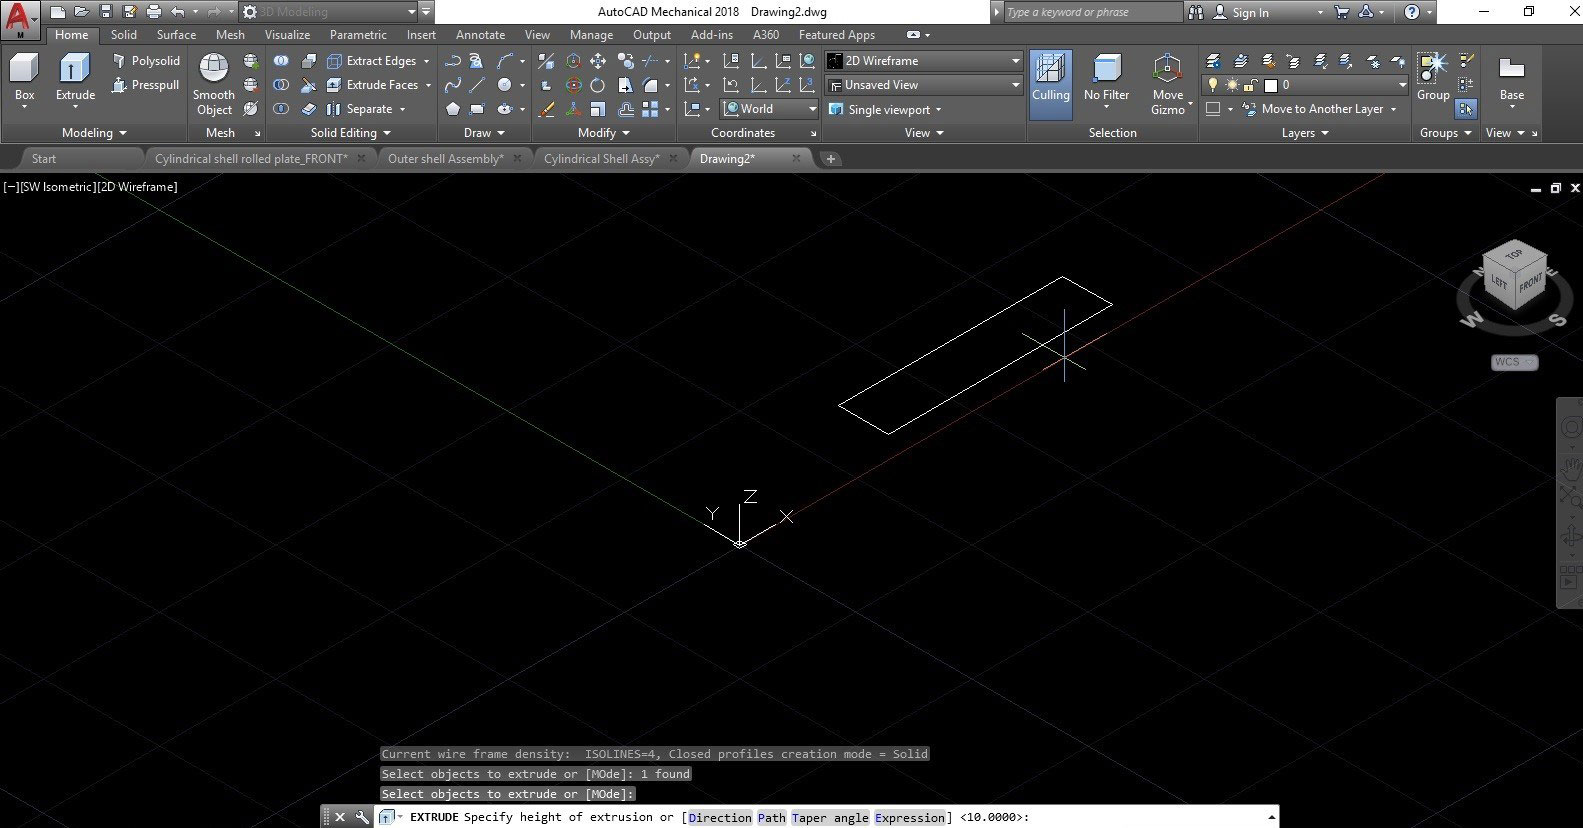Choose the Path option in command line

pyautogui.click(x=771, y=818)
